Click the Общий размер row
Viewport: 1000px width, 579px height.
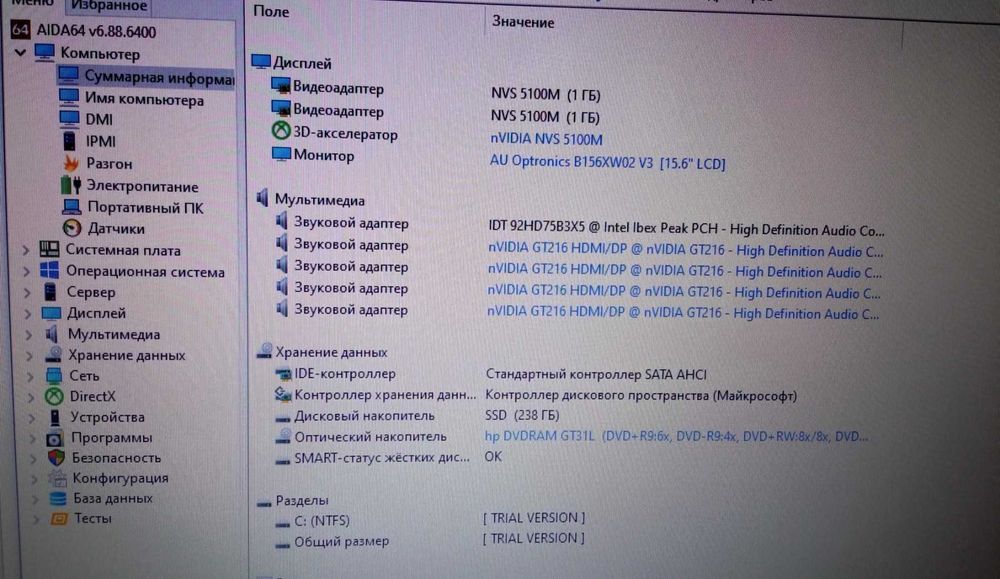341,542
